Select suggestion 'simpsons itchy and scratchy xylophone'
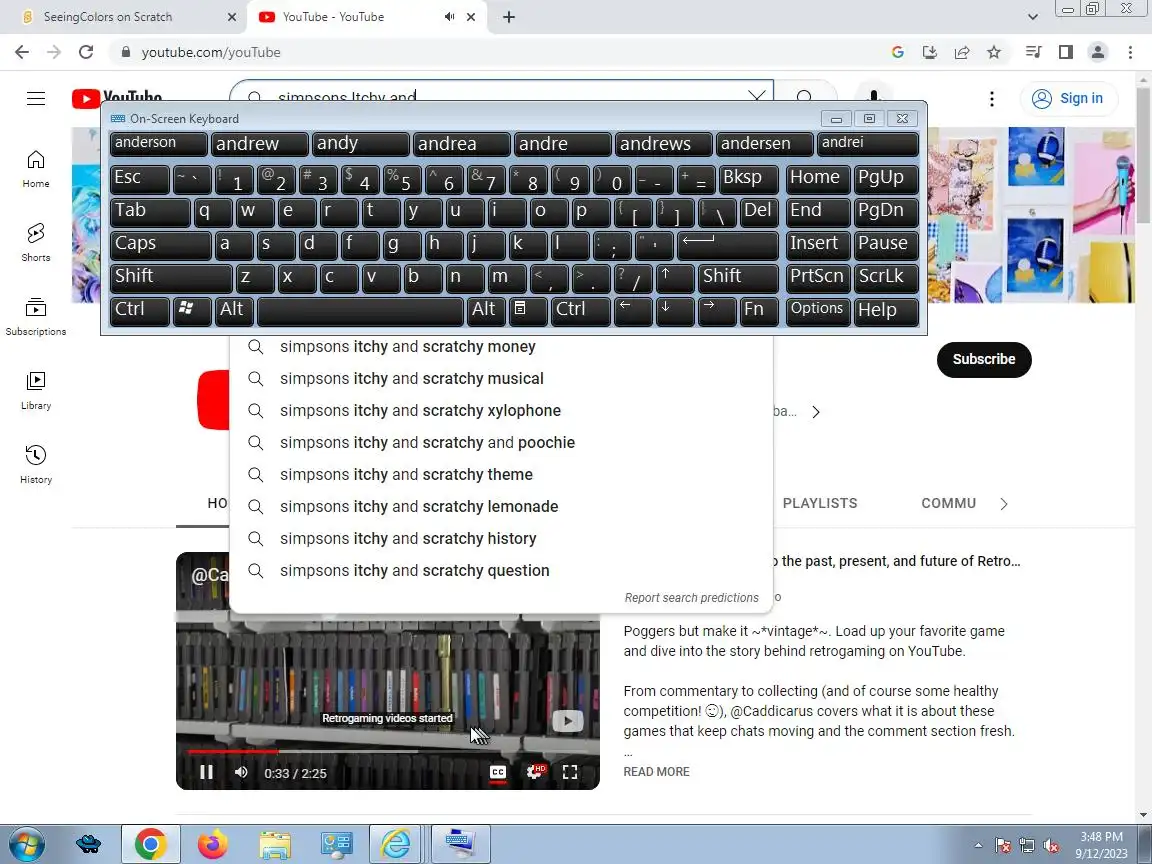1152x864 pixels. coord(501,411)
